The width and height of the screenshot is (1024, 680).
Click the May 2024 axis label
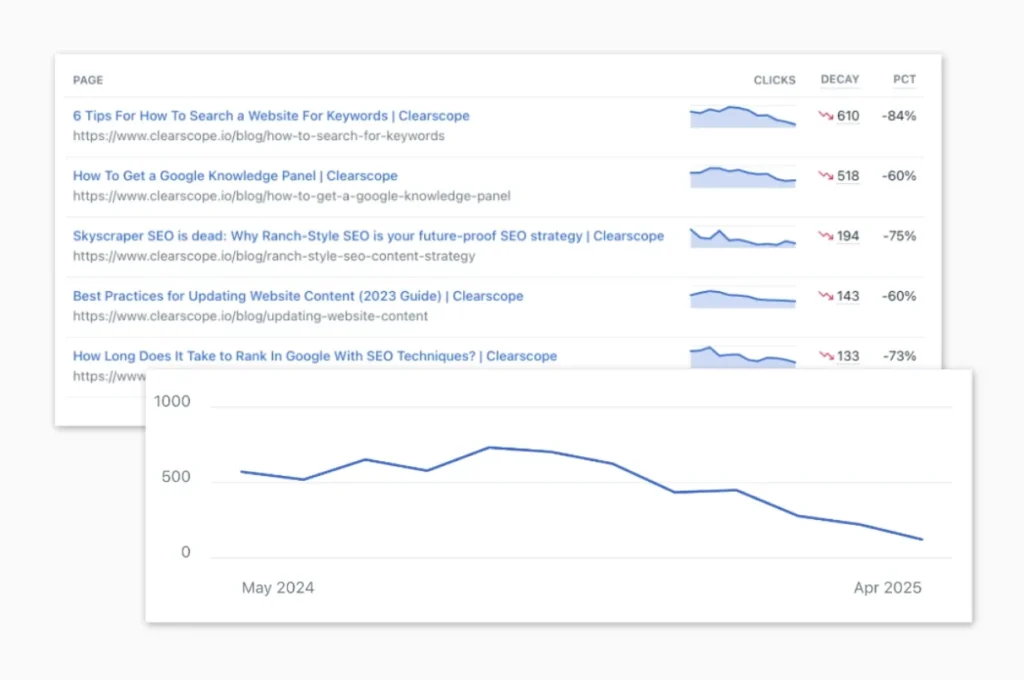[x=278, y=588]
